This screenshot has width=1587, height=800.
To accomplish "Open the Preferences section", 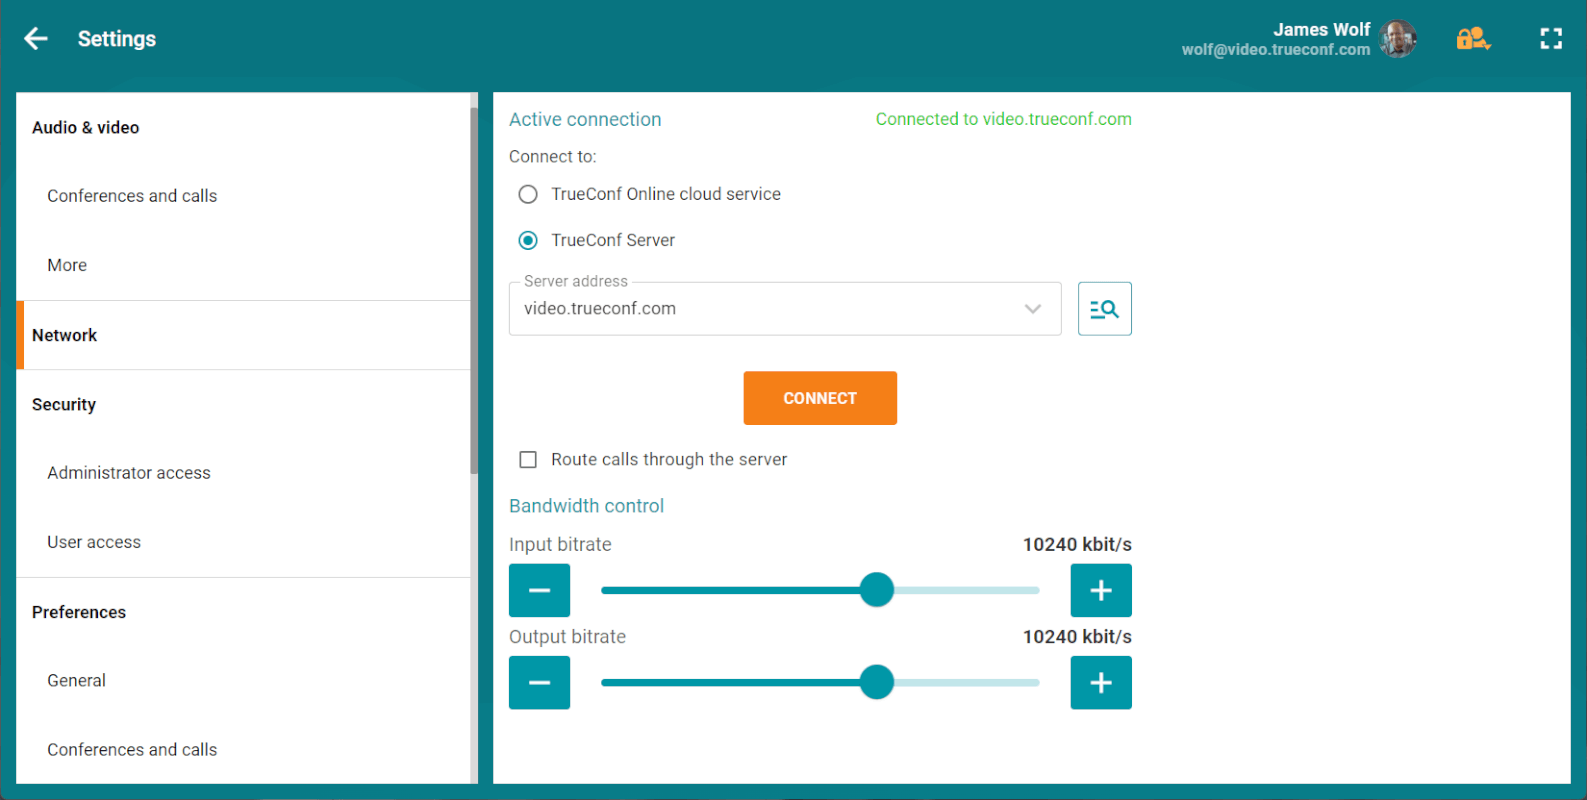I will point(243,612).
